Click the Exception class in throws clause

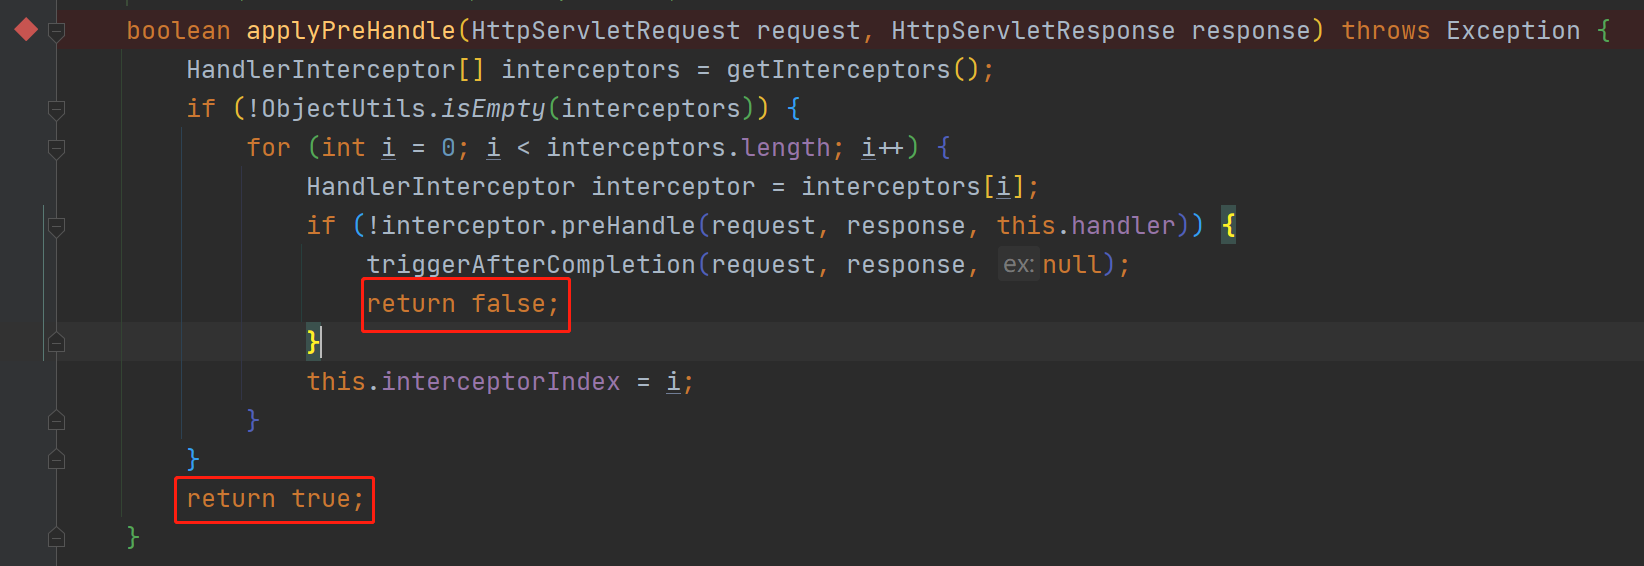coord(1513,31)
